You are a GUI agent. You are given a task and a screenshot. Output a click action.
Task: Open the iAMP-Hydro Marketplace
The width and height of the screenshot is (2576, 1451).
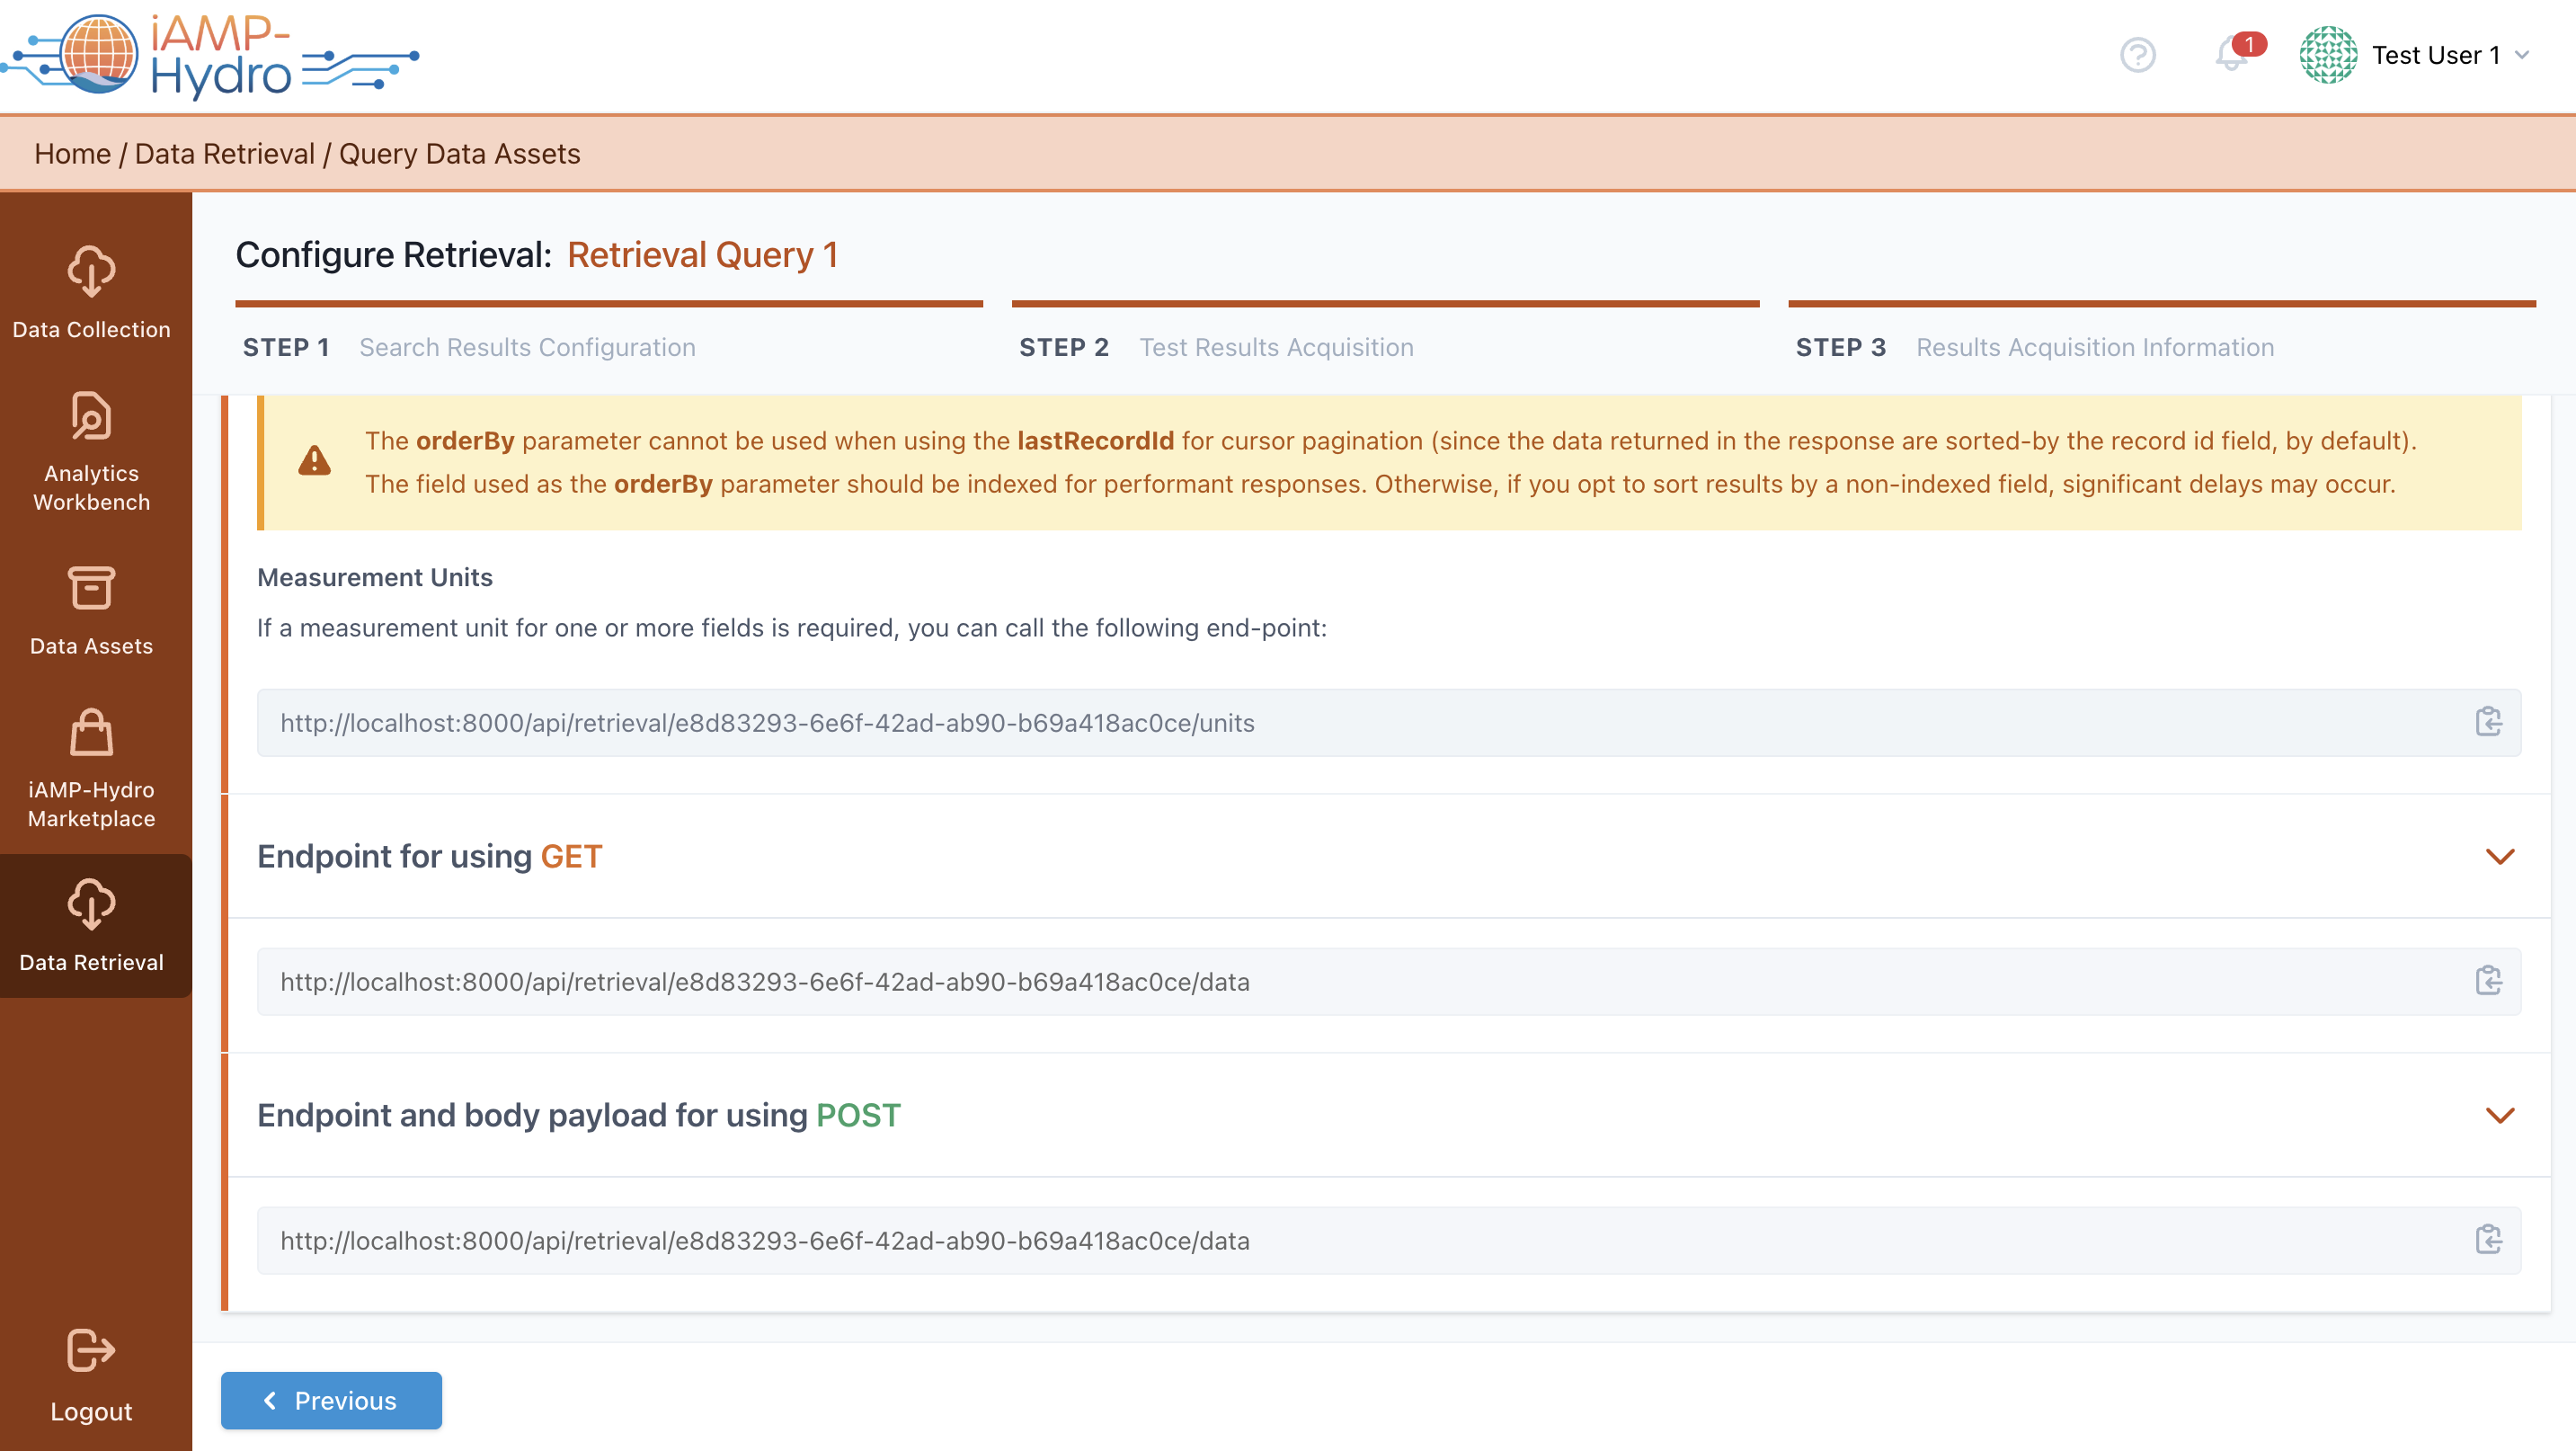pyautogui.click(x=91, y=768)
